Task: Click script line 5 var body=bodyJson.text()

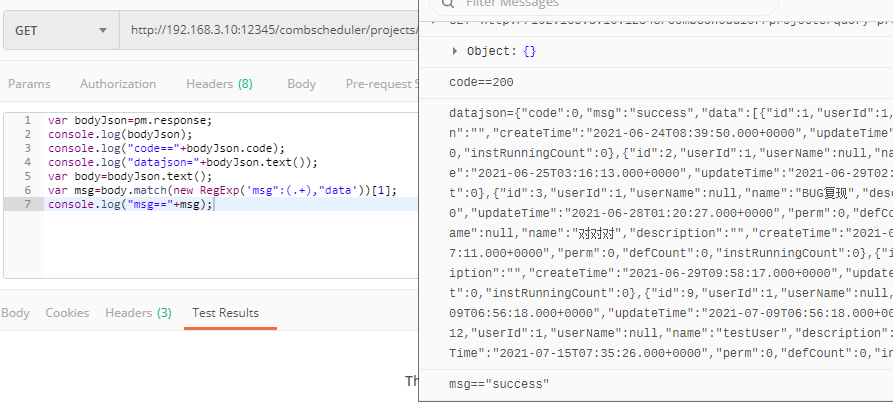Action: pyautogui.click(x=130, y=176)
